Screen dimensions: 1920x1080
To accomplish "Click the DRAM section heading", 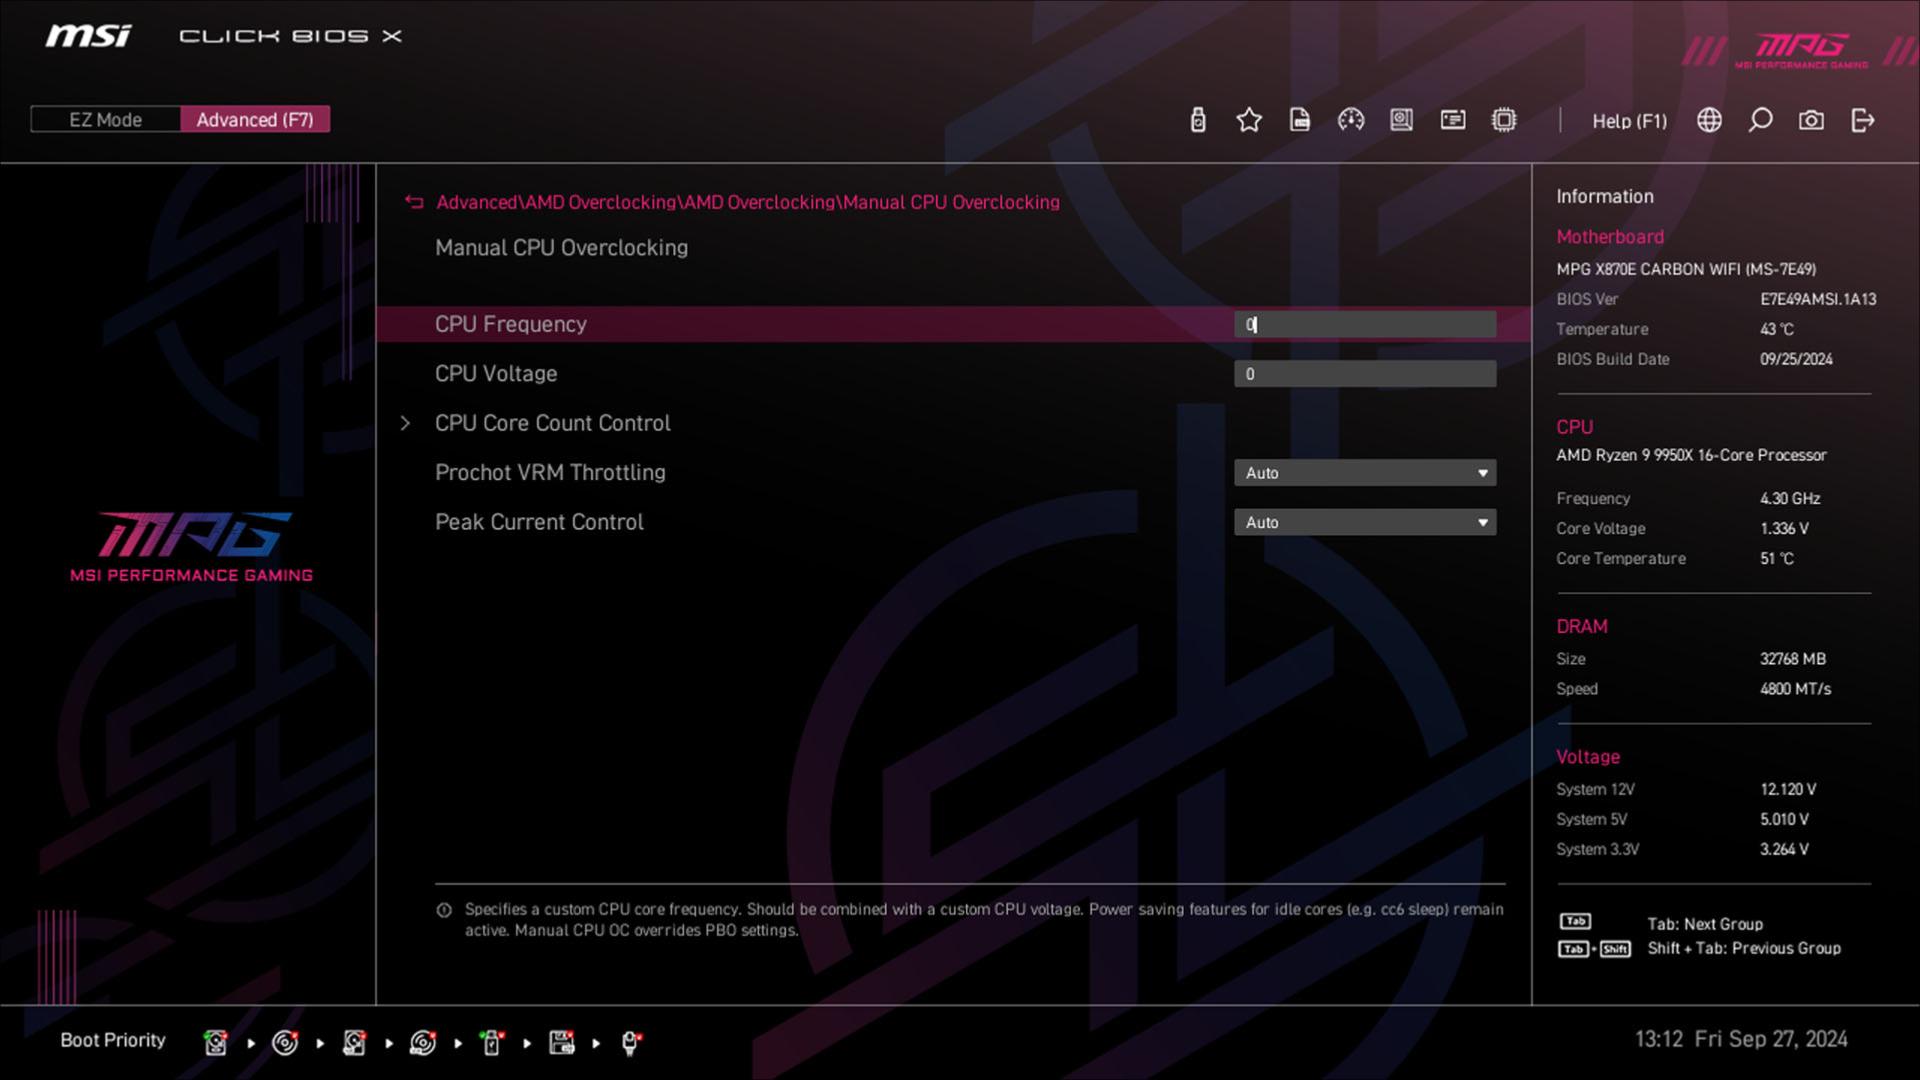I will pos(1582,626).
